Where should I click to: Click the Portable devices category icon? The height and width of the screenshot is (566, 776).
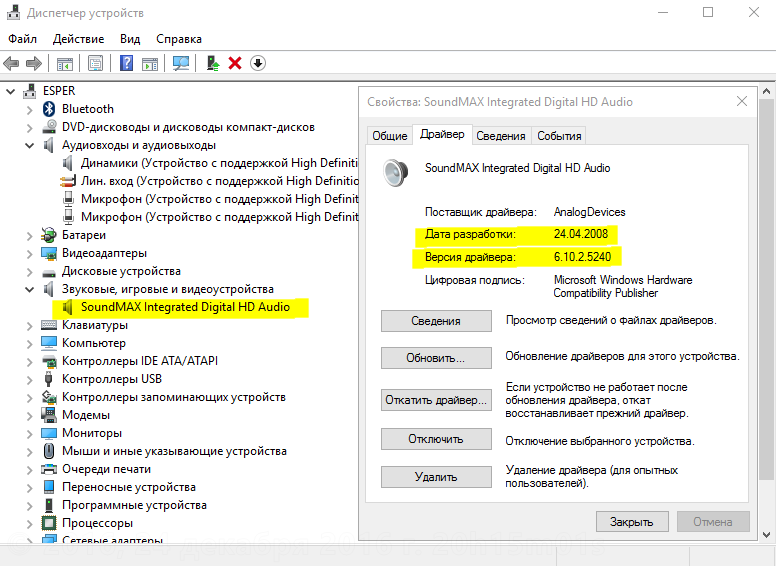pyautogui.click(x=49, y=487)
